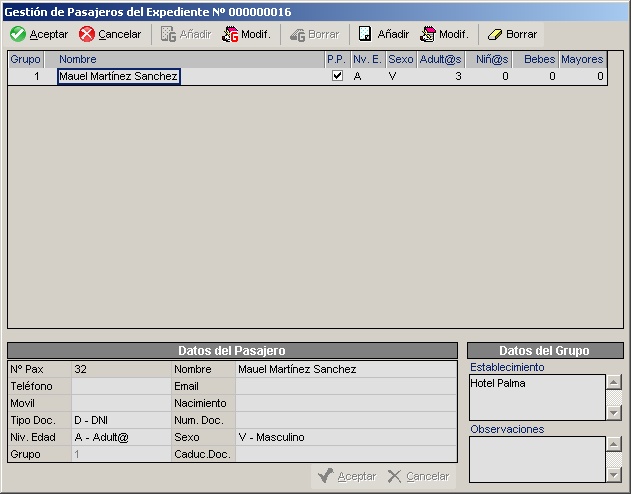Image resolution: width=631 pixels, height=494 pixels.
Task: Click the disabled Aceptar button at bottom
Action: [347, 476]
